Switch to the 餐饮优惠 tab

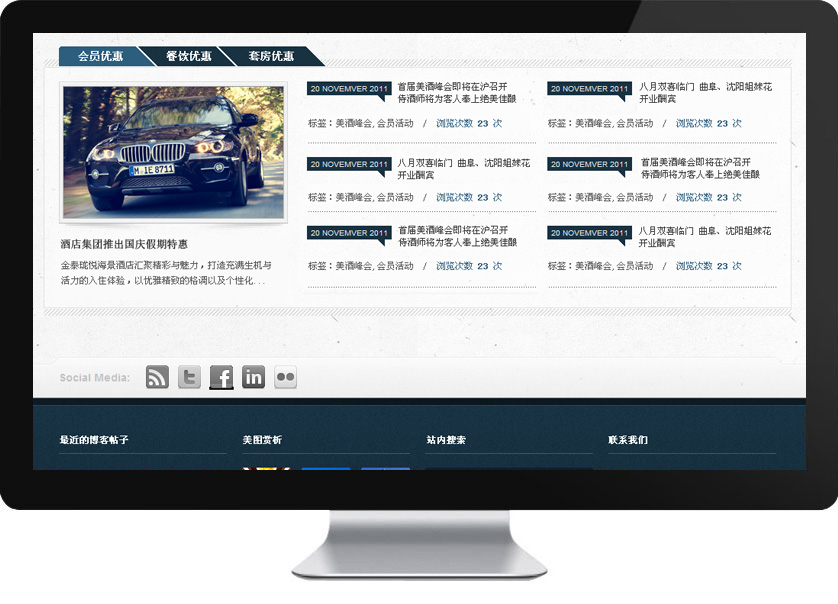188,56
